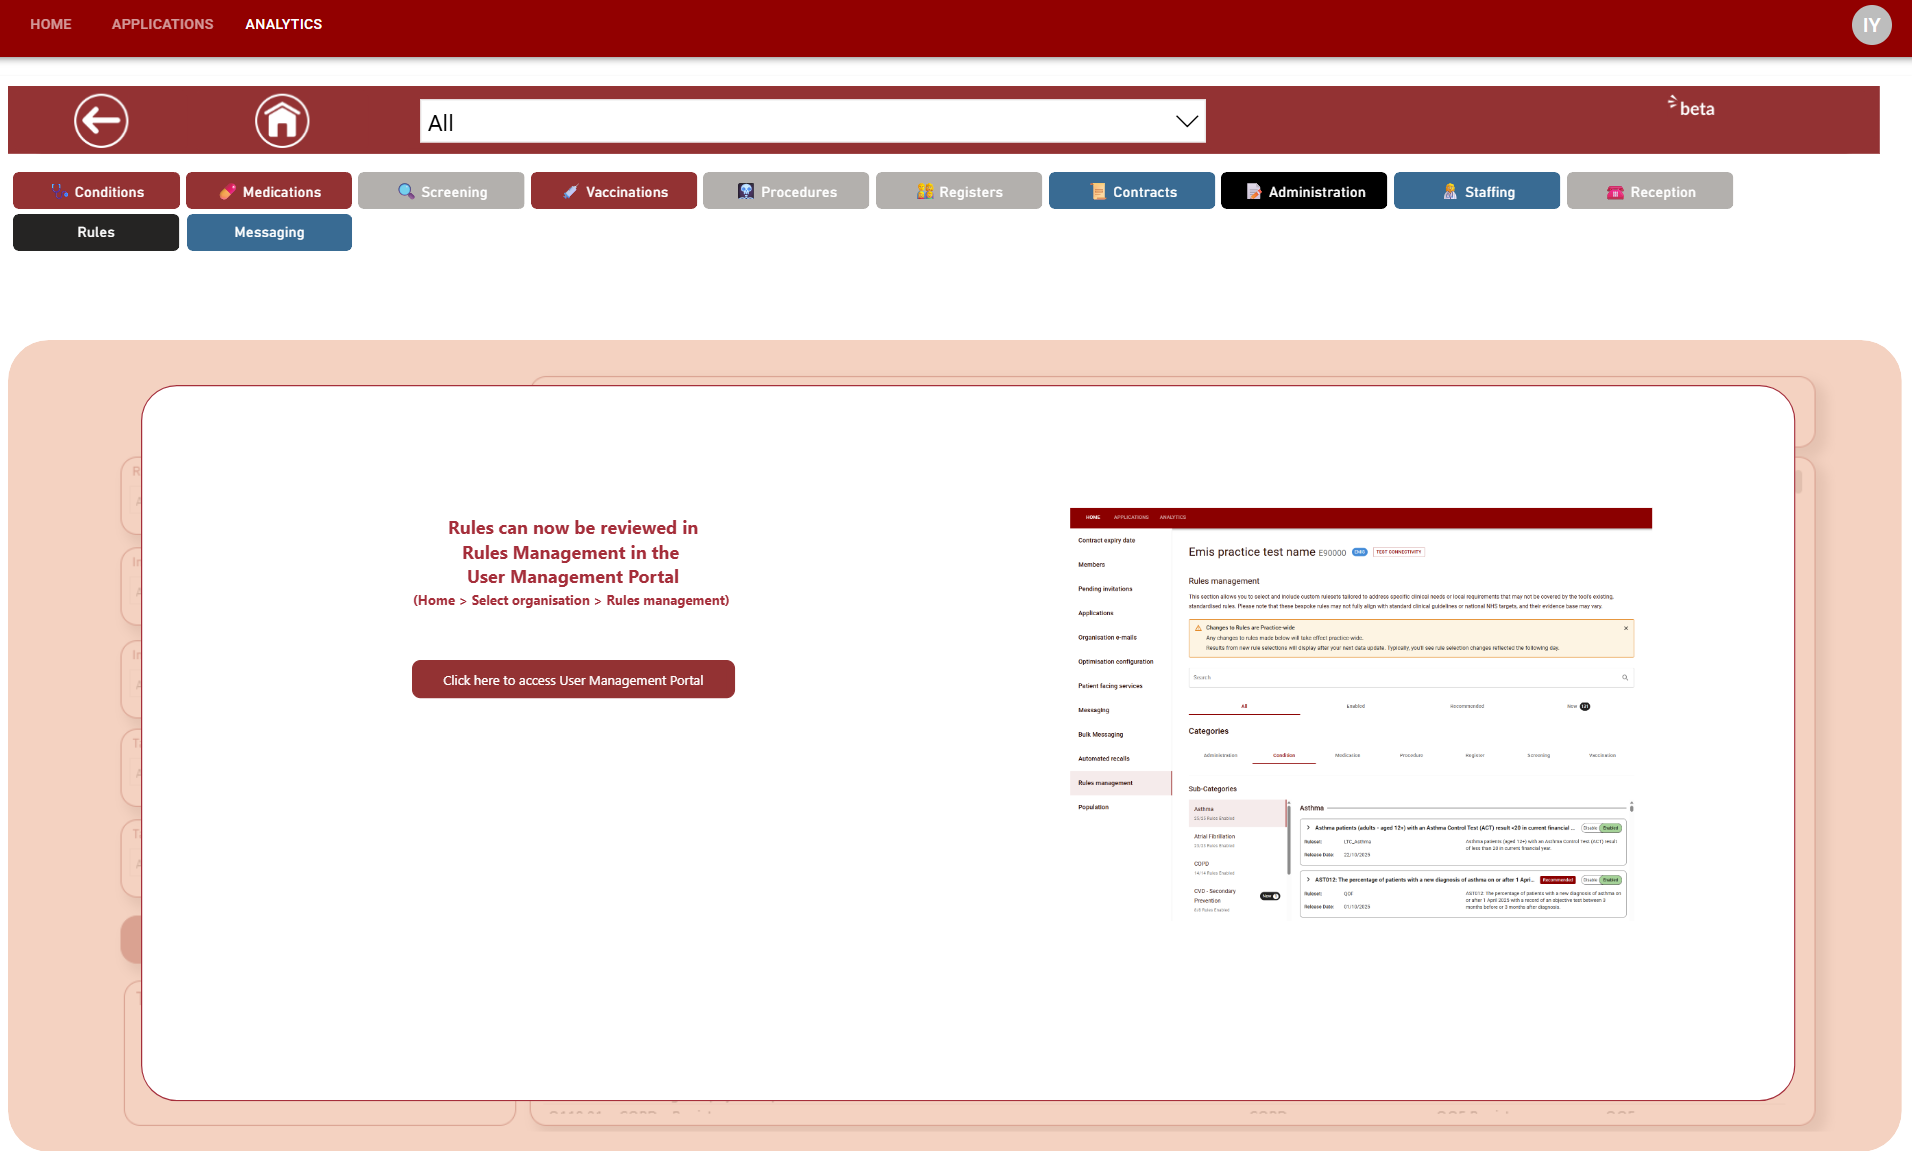Screen dimensions: 1912x1171
Task: Select Staffing with person icon
Action: tap(1477, 191)
